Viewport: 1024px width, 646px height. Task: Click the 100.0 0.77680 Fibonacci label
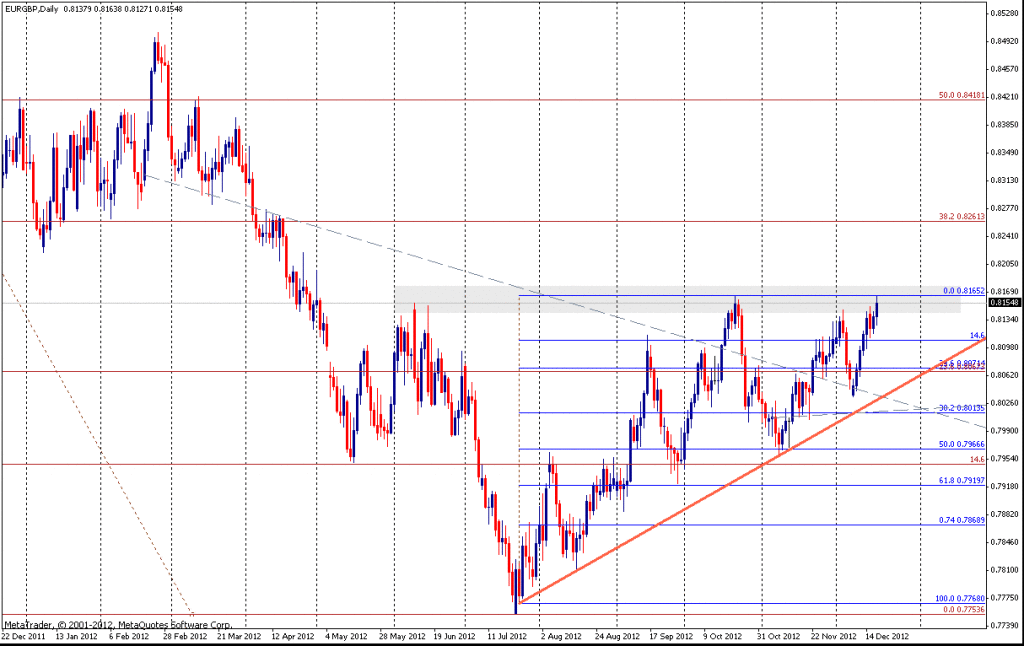click(x=959, y=598)
